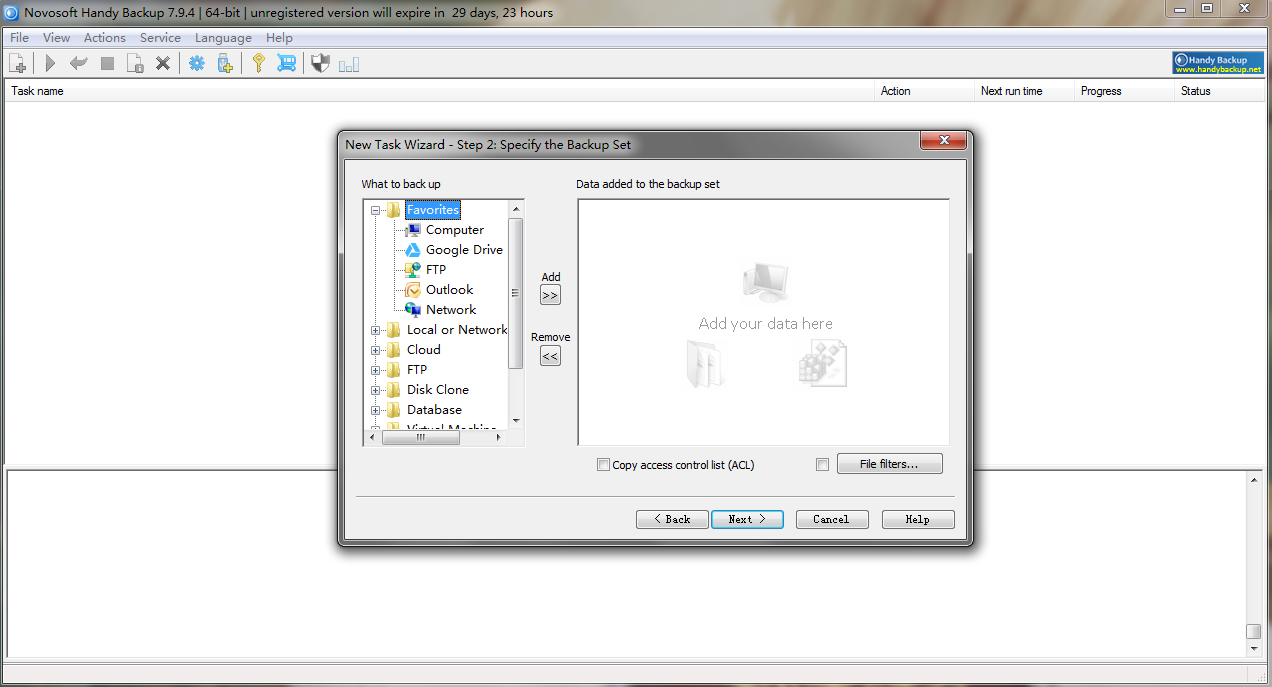The height and width of the screenshot is (687, 1272).
Task: Click the tree's vertical scrollbar thumb
Action: [516, 293]
